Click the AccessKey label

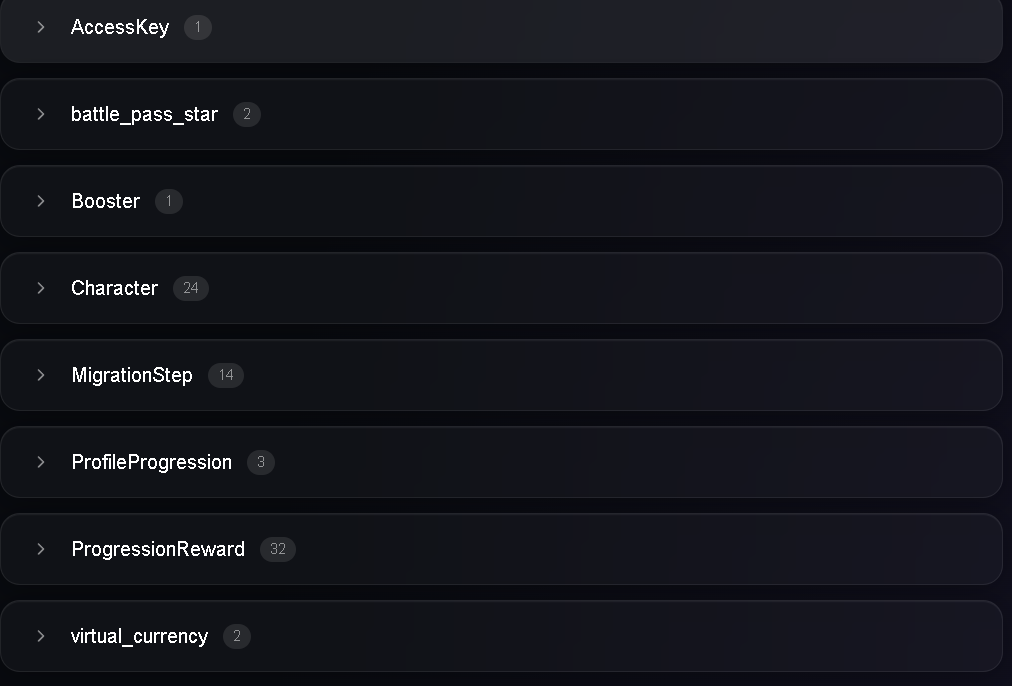coord(120,28)
